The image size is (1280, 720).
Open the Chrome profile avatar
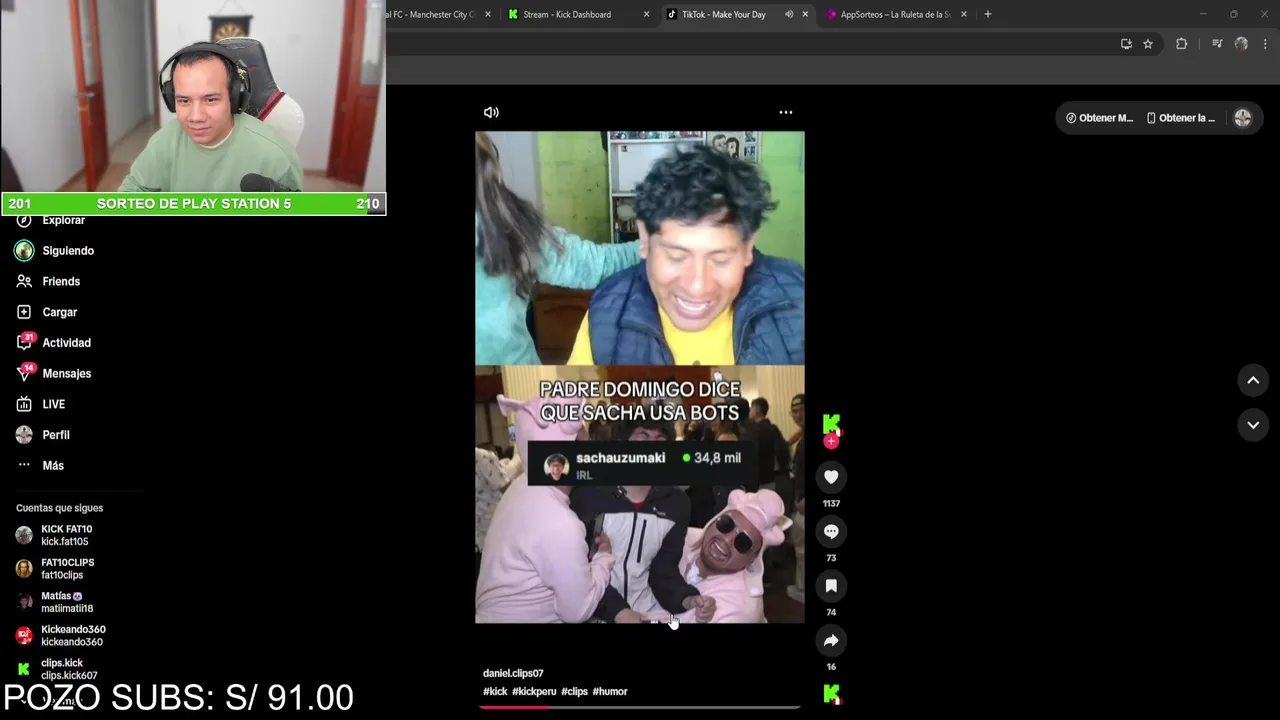coord(1241,44)
